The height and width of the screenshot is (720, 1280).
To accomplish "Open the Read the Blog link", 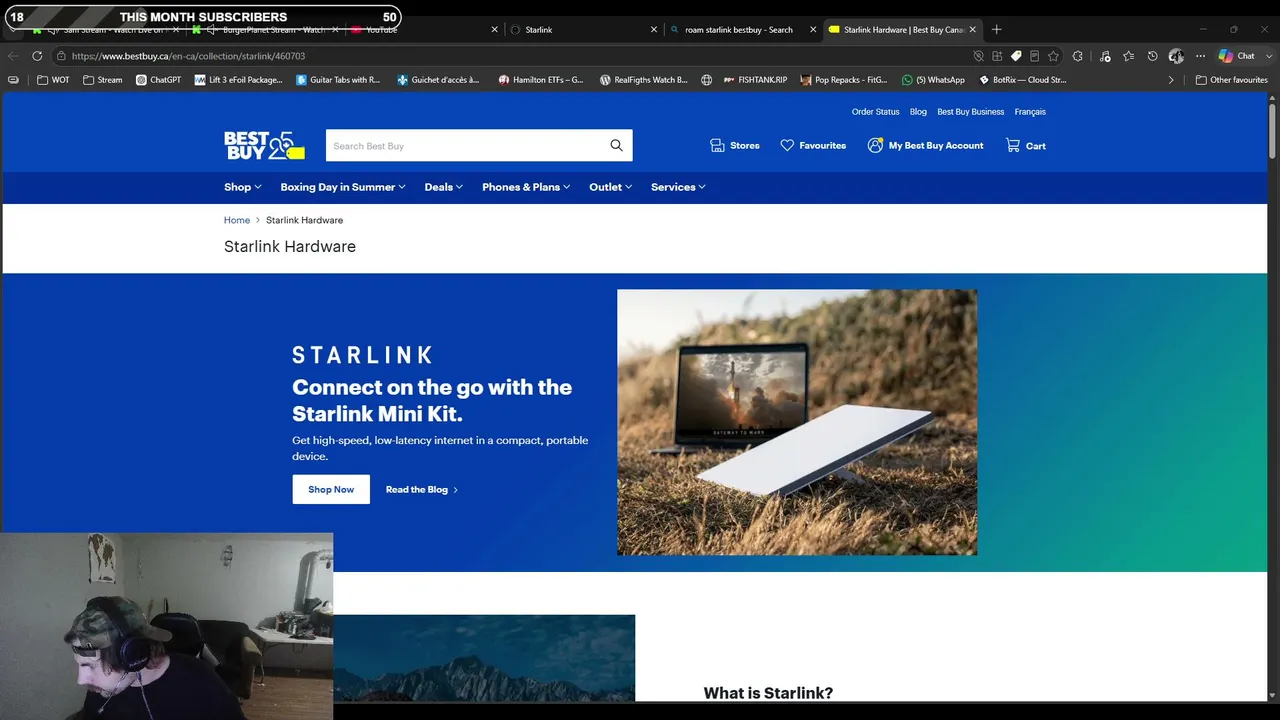I will pyautogui.click(x=422, y=490).
